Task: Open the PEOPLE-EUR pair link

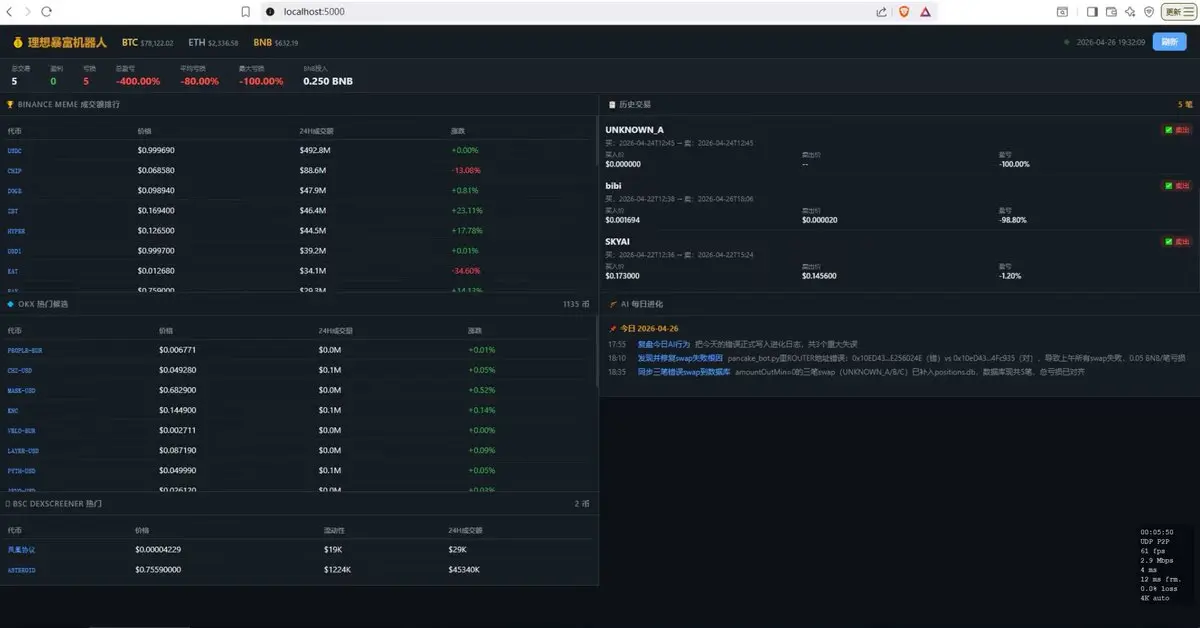Action: click(25, 351)
